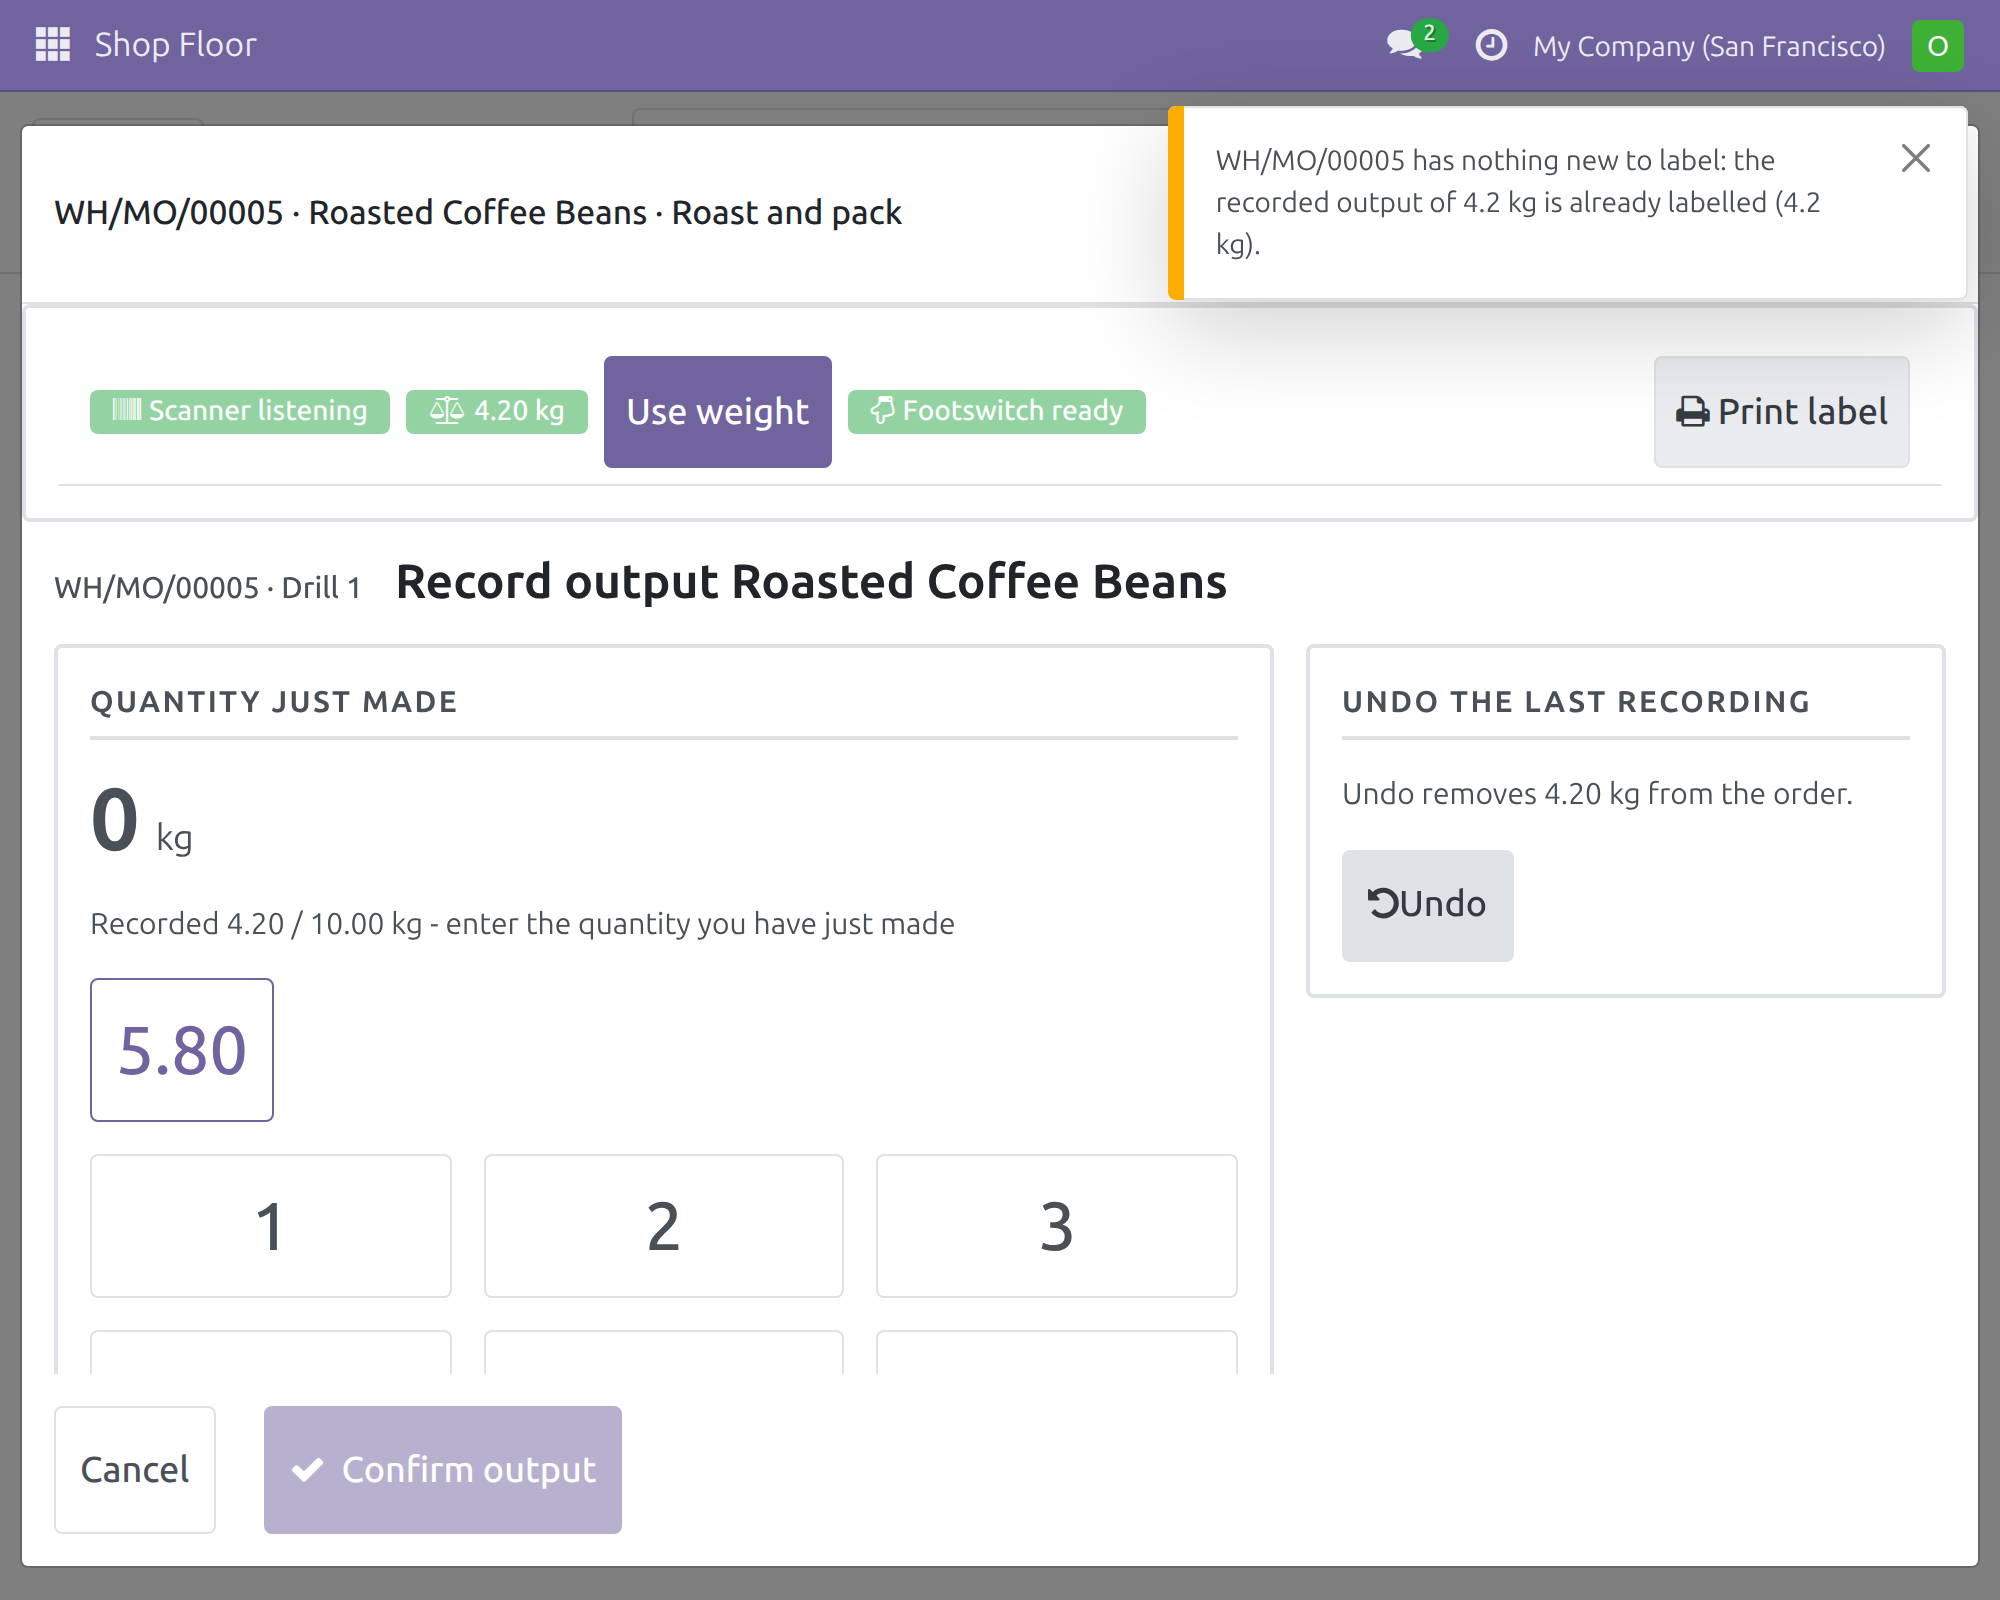This screenshot has width=2000, height=1600.
Task: Click the Scanner listening status badge
Action: tap(240, 411)
